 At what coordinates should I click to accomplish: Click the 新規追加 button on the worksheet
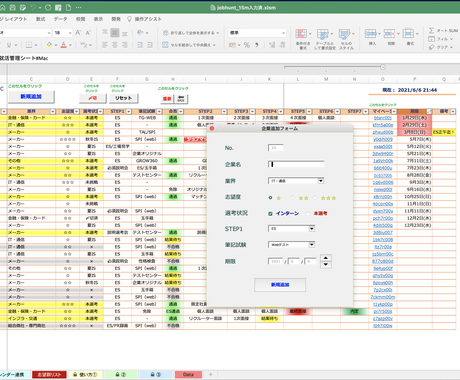point(31,97)
